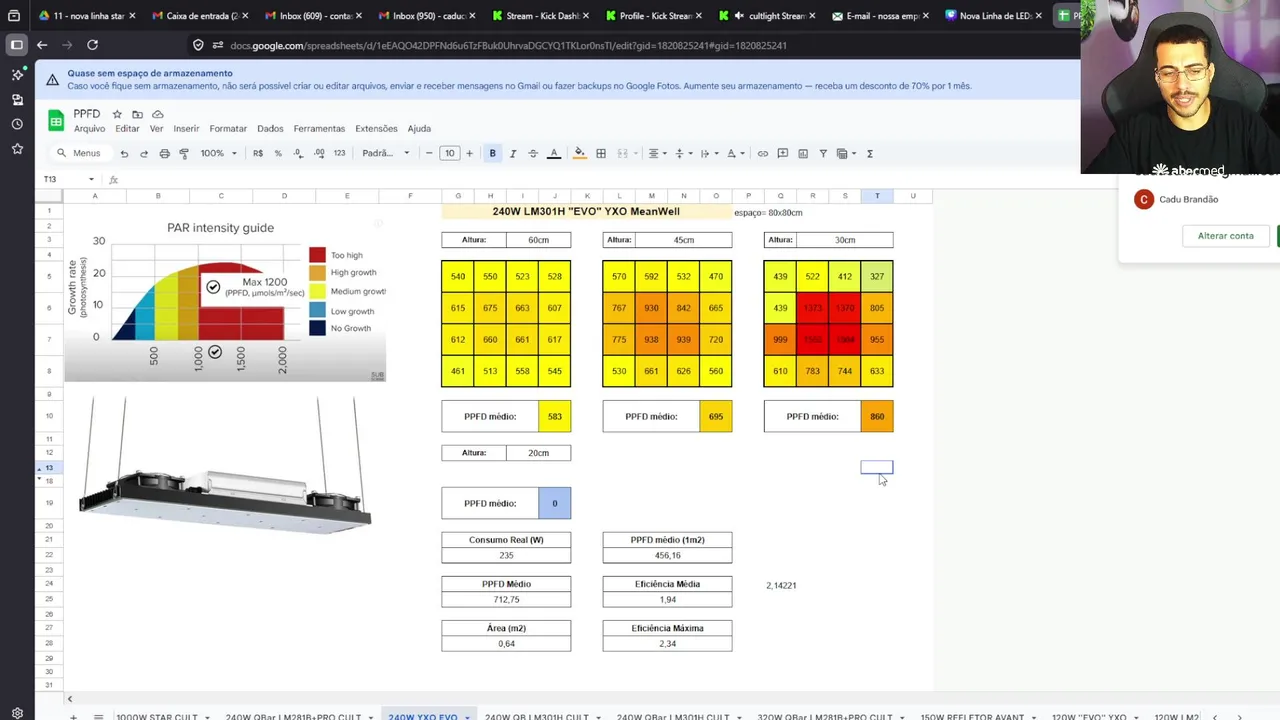The height and width of the screenshot is (720, 1280).
Task: Open the Arquivo menu
Action: click(x=89, y=128)
